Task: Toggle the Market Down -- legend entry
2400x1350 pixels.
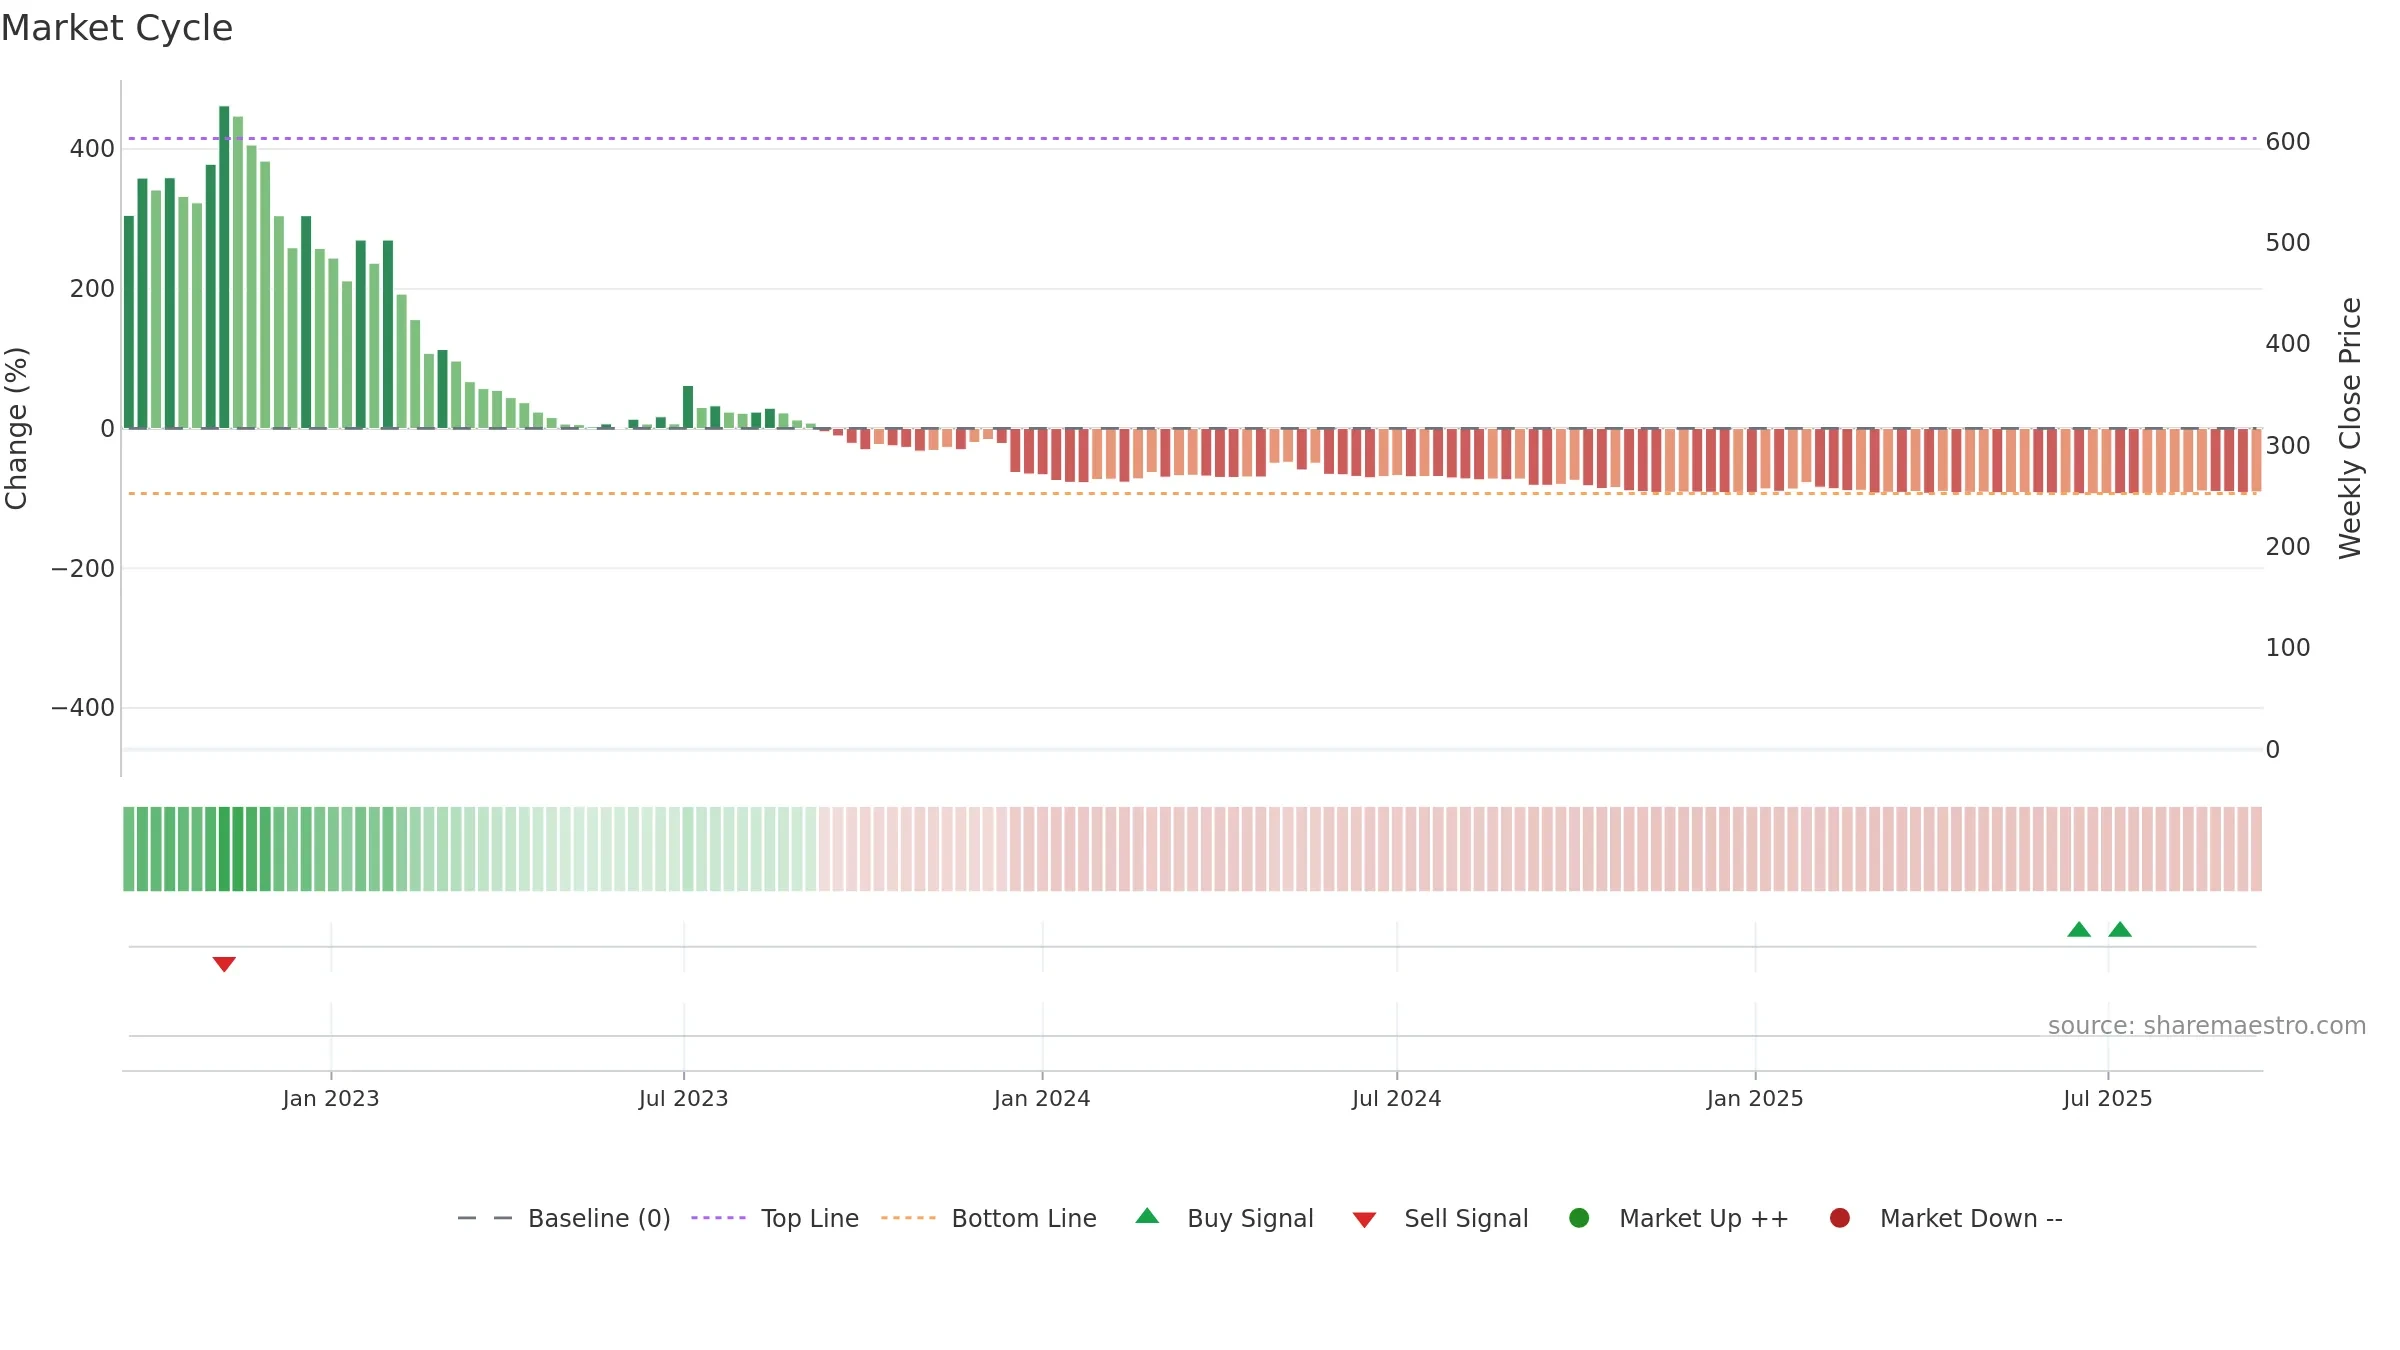Action: pyautogui.click(x=1946, y=1218)
